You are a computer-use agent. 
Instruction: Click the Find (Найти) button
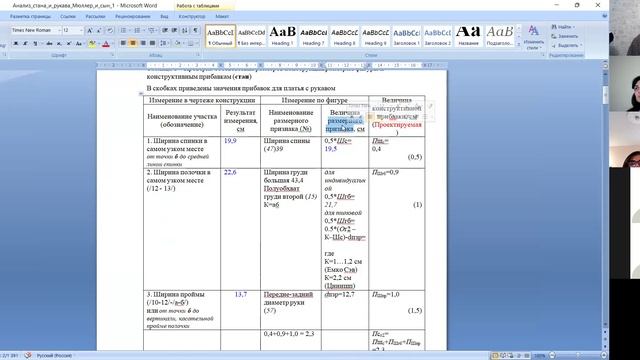point(564,27)
